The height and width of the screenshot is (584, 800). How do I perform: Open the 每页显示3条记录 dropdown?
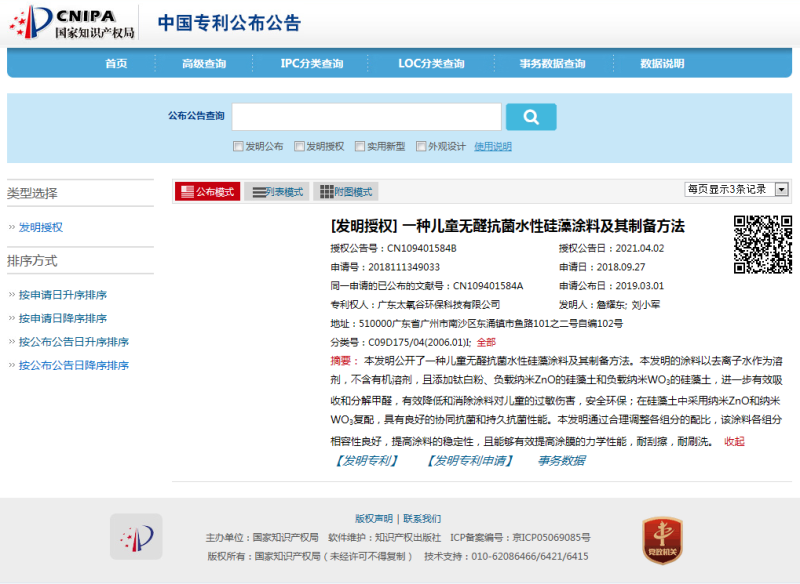[736, 189]
